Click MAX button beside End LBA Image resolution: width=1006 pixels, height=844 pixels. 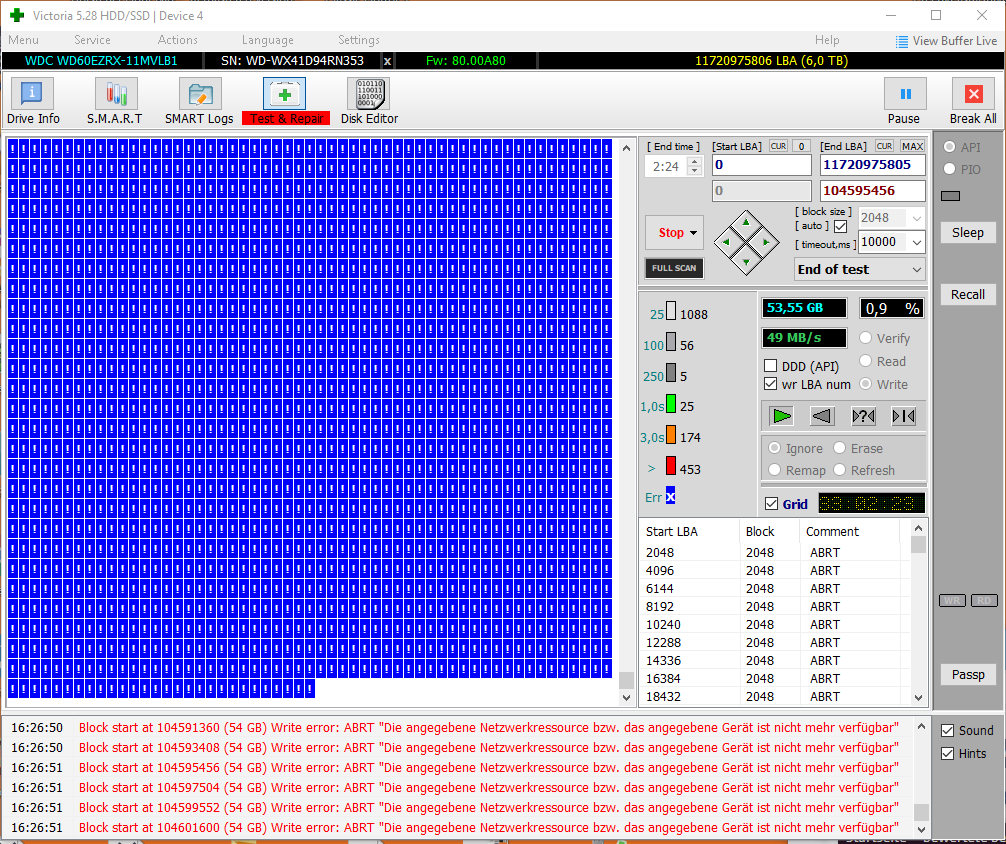tap(912, 146)
